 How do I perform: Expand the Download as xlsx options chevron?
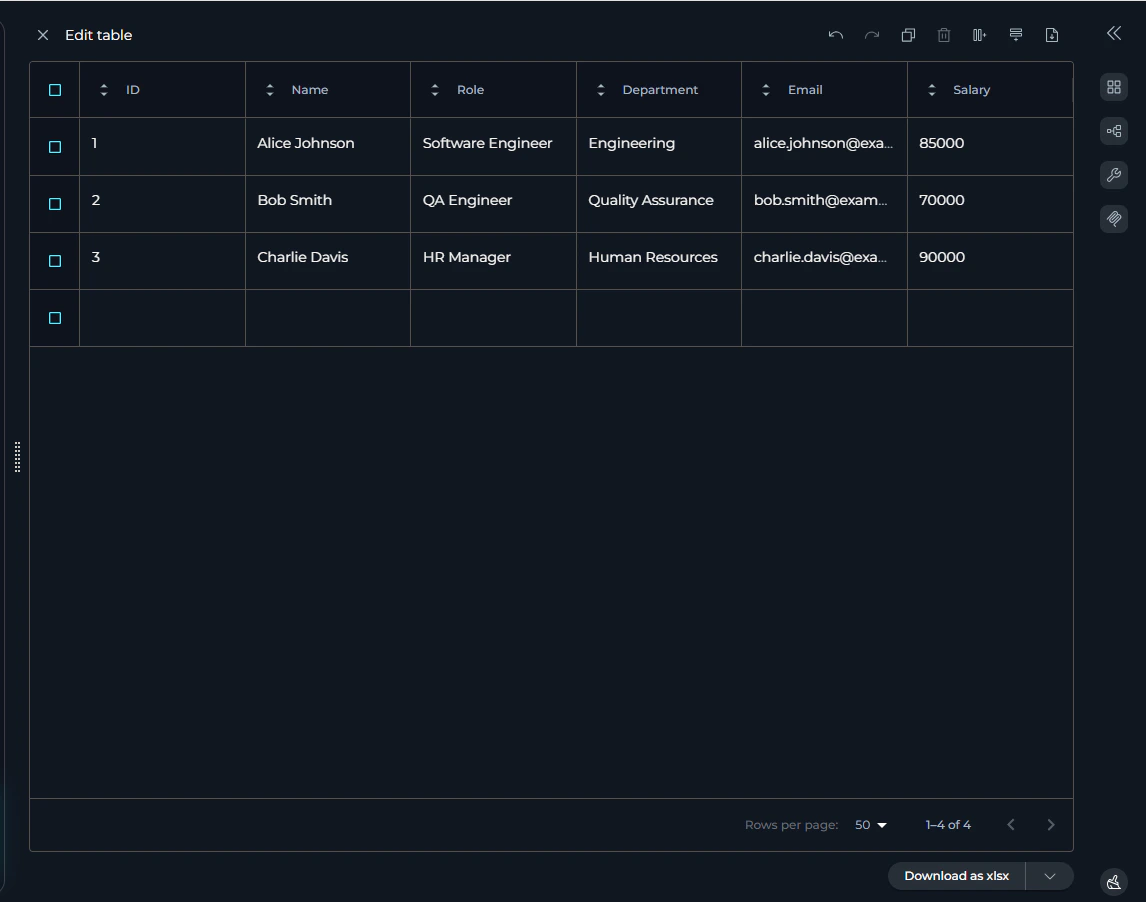point(1050,875)
